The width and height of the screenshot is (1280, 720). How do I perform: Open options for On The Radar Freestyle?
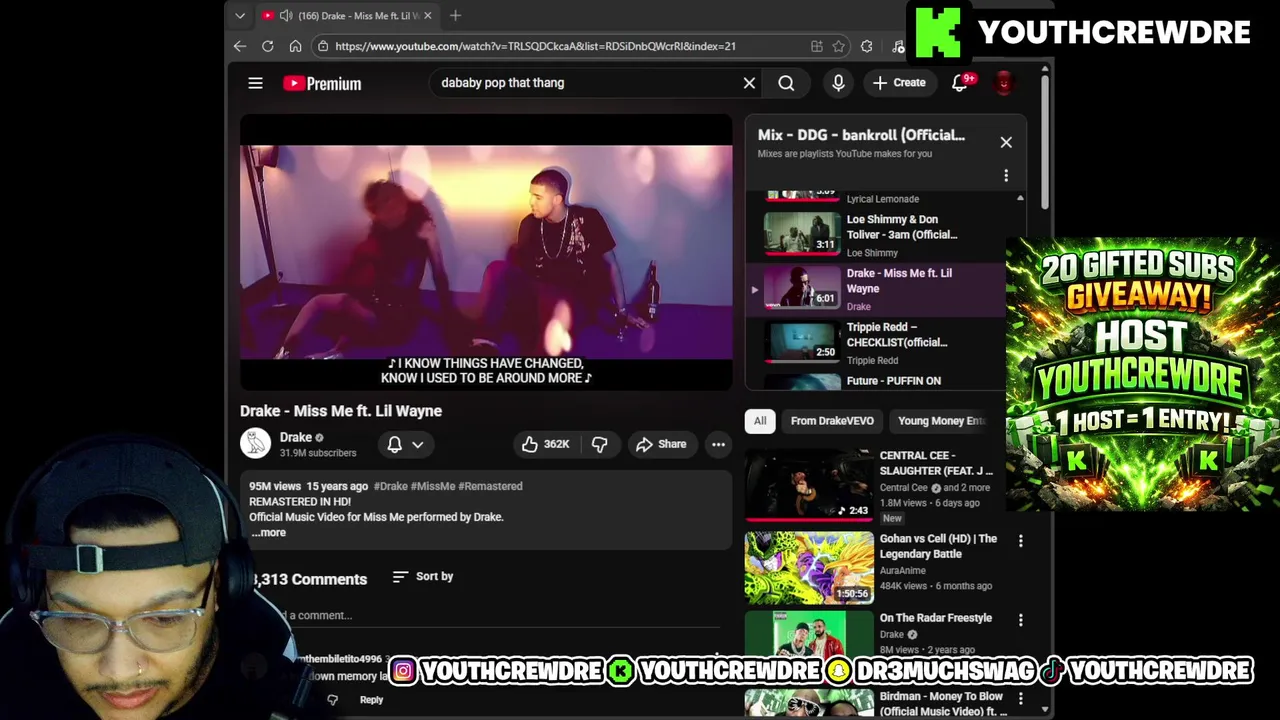click(1020, 620)
